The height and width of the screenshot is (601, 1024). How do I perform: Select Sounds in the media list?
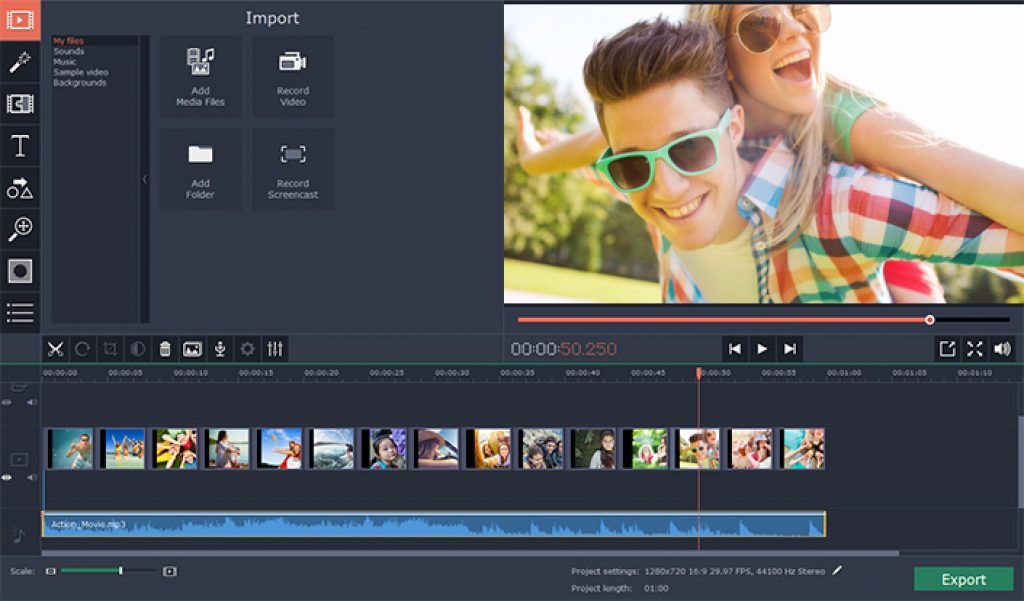[x=69, y=51]
